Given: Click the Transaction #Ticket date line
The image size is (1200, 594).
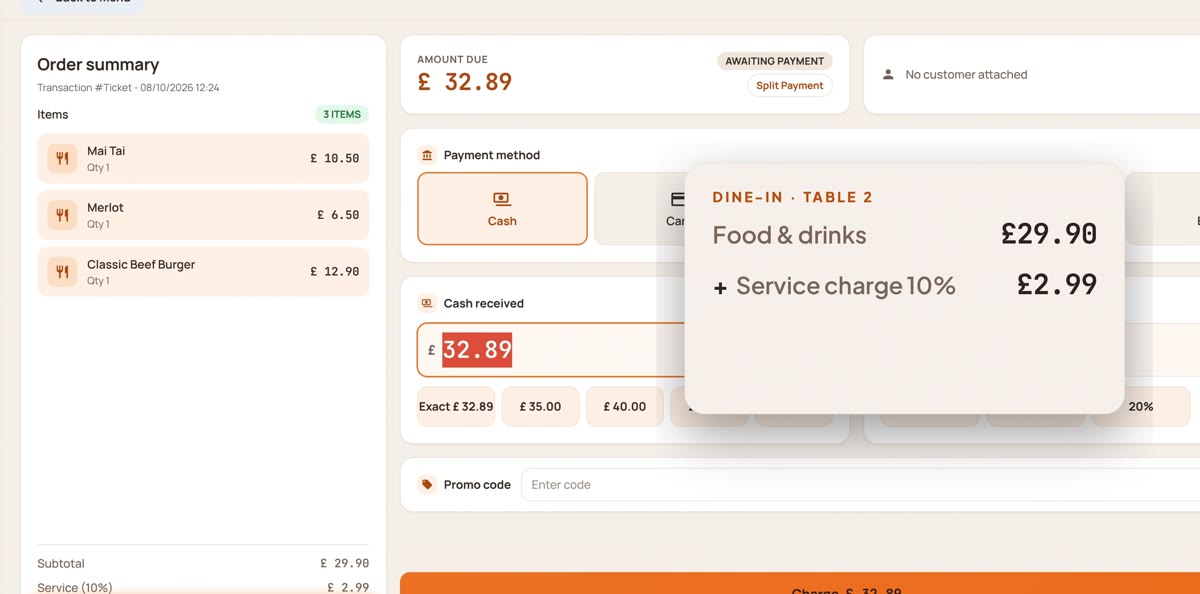Looking at the screenshot, I should pyautogui.click(x=128, y=88).
